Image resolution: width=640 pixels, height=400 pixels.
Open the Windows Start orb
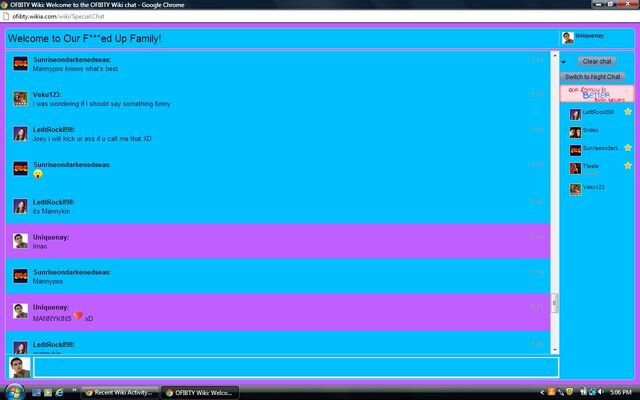point(14,392)
